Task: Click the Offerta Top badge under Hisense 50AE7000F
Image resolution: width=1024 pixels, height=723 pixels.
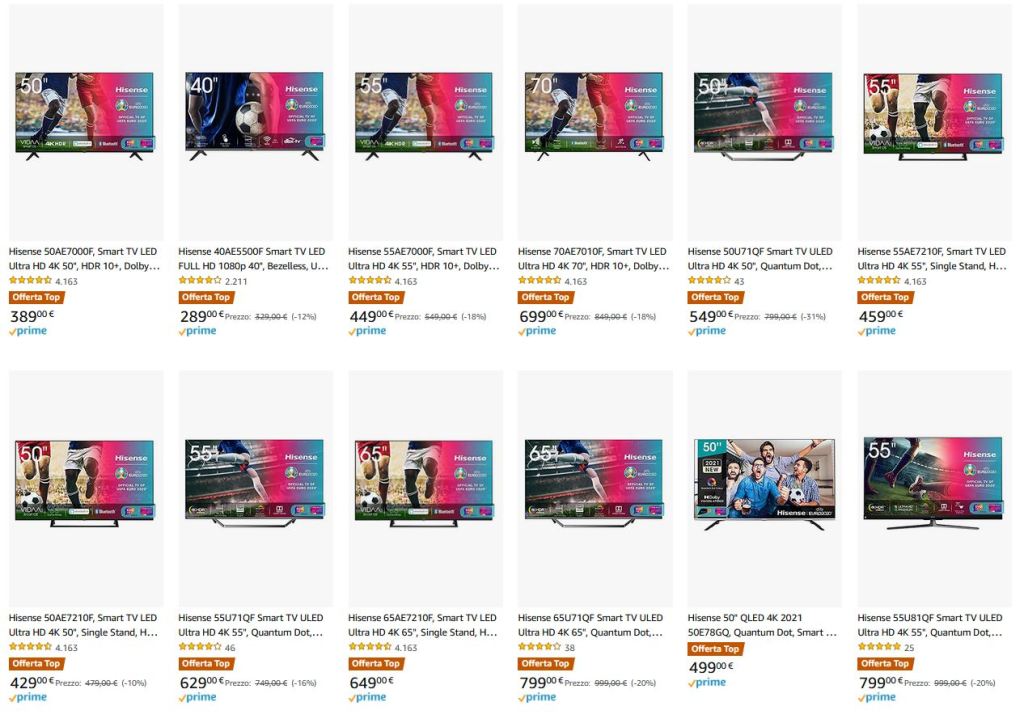Action: tap(38, 297)
